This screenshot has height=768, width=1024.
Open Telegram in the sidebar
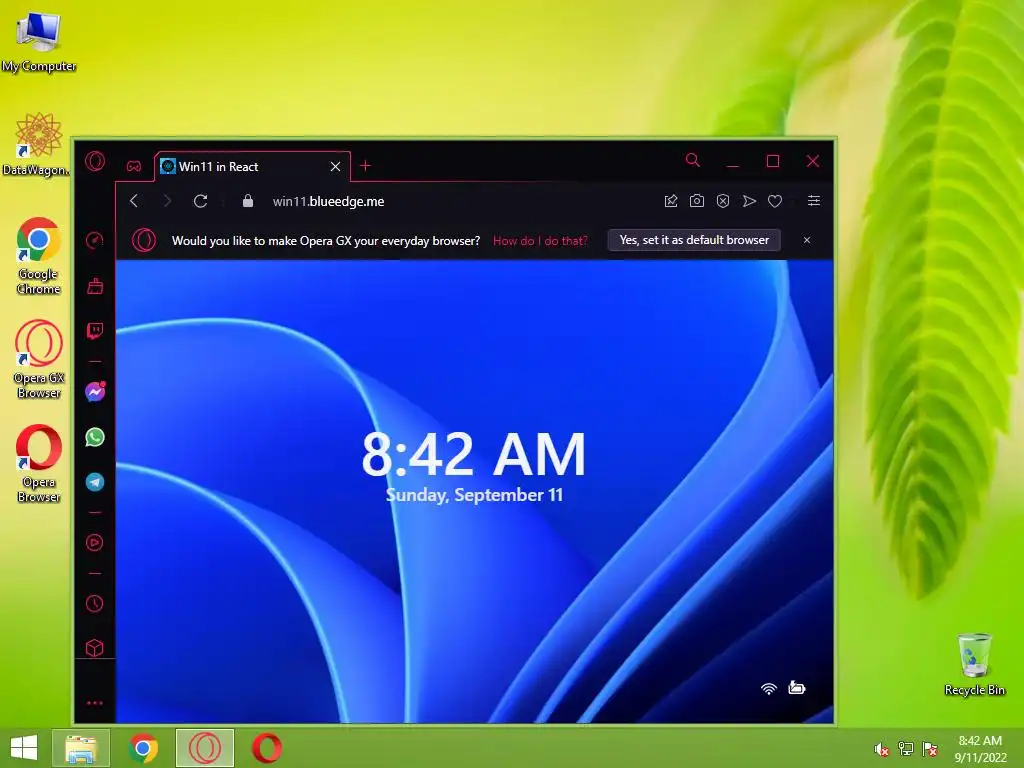[95, 482]
